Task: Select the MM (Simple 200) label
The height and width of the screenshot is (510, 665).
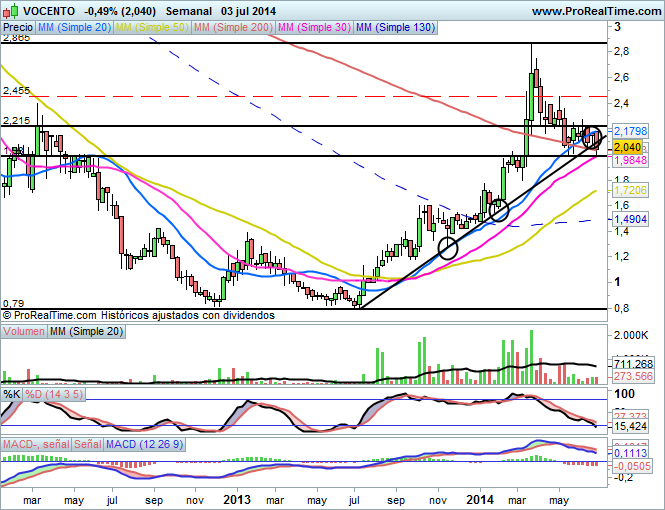Action: [x=231, y=29]
